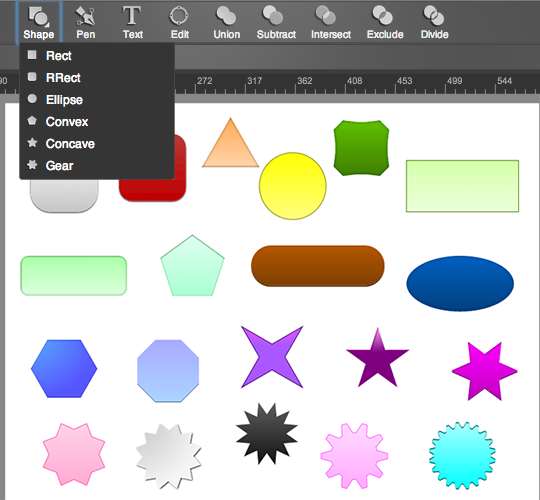Use the Intersect operation

[x=331, y=22]
